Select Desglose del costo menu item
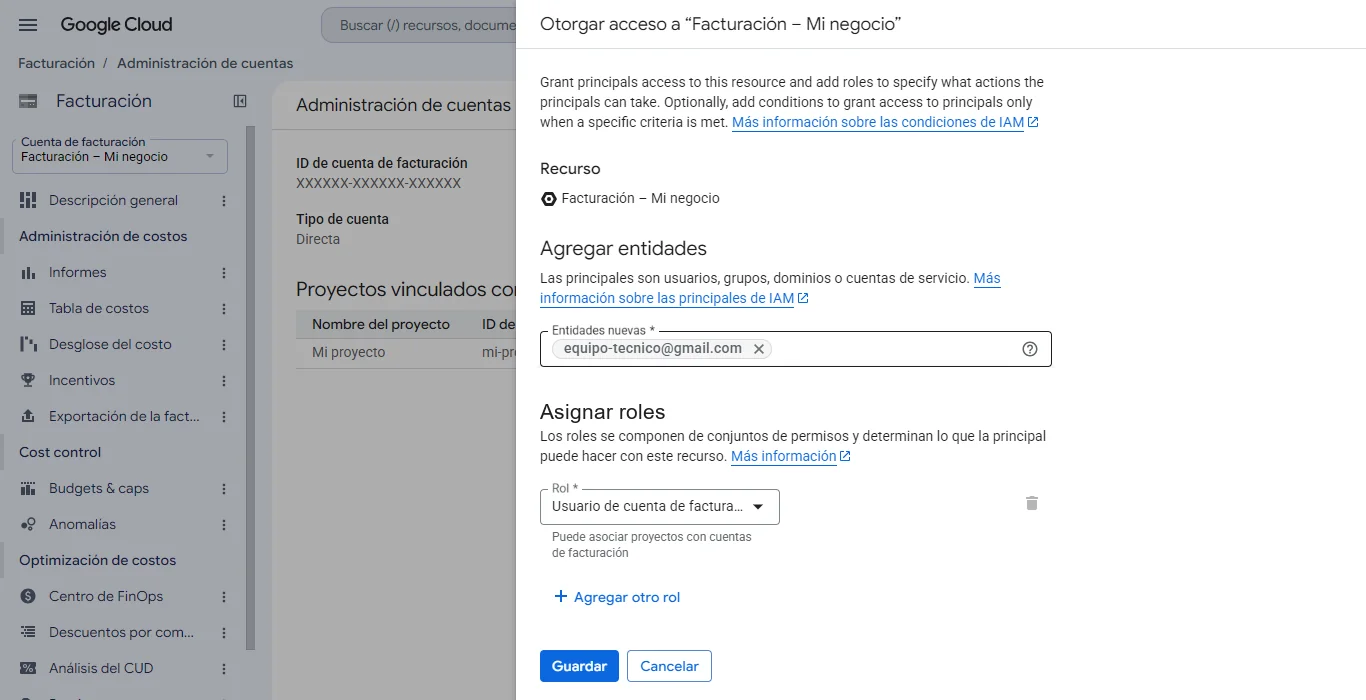This screenshot has width=1366, height=700. [110, 344]
